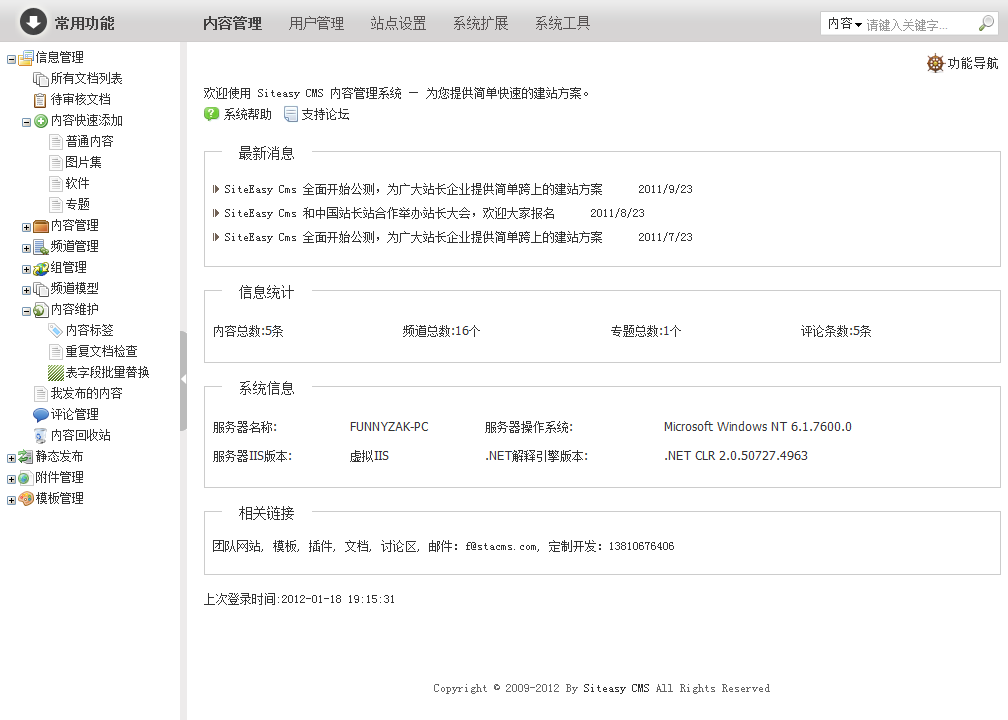Expand the 组管理 tree node
1008x720 pixels.
26,269
